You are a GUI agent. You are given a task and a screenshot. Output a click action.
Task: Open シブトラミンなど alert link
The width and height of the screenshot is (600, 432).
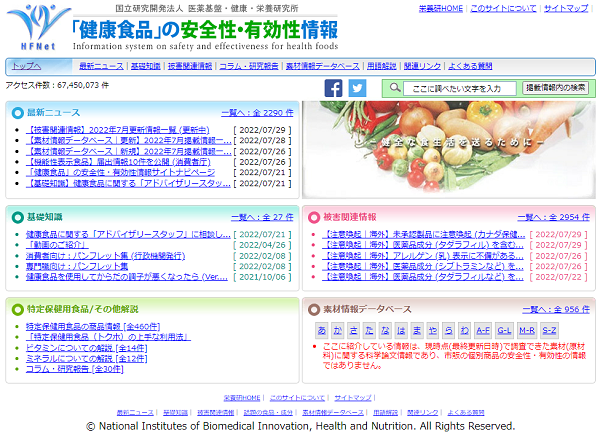coord(423,266)
